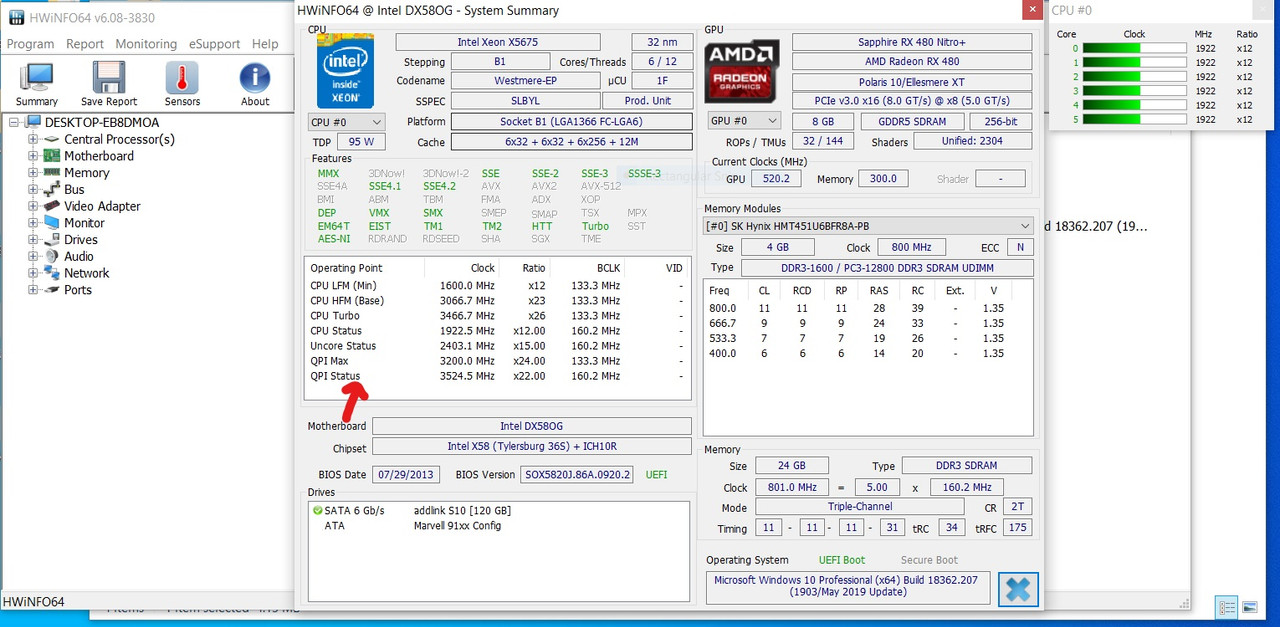The height and width of the screenshot is (627, 1280).
Task: Open the Report menu
Action: (x=85, y=44)
